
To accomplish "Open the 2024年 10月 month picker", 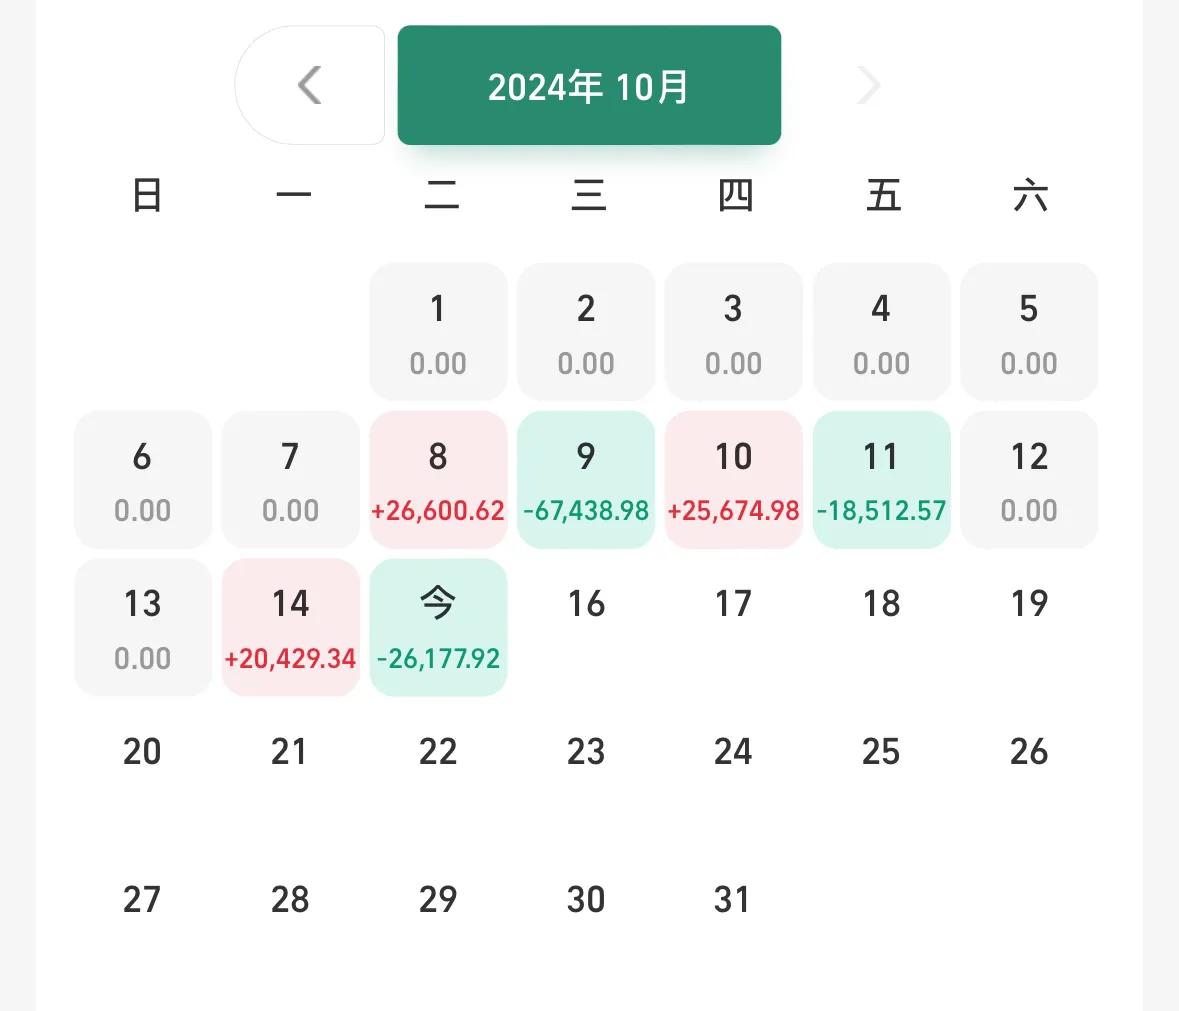I will point(589,86).
